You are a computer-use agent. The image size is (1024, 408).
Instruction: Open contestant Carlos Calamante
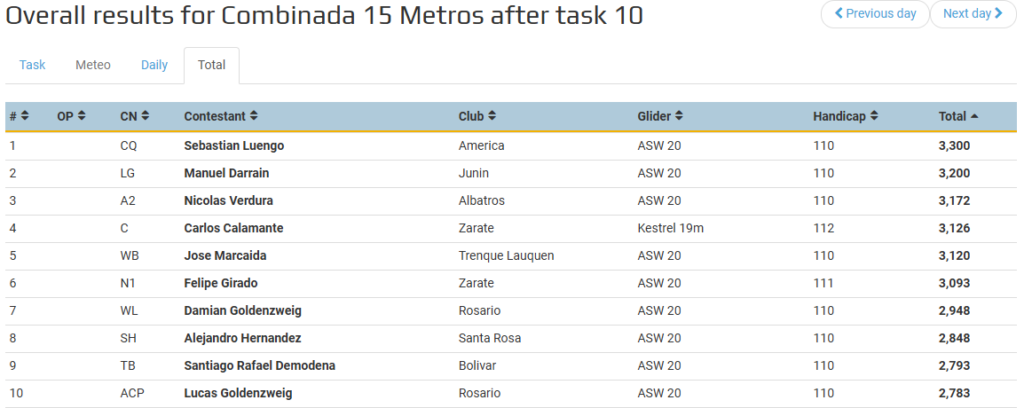(234, 228)
